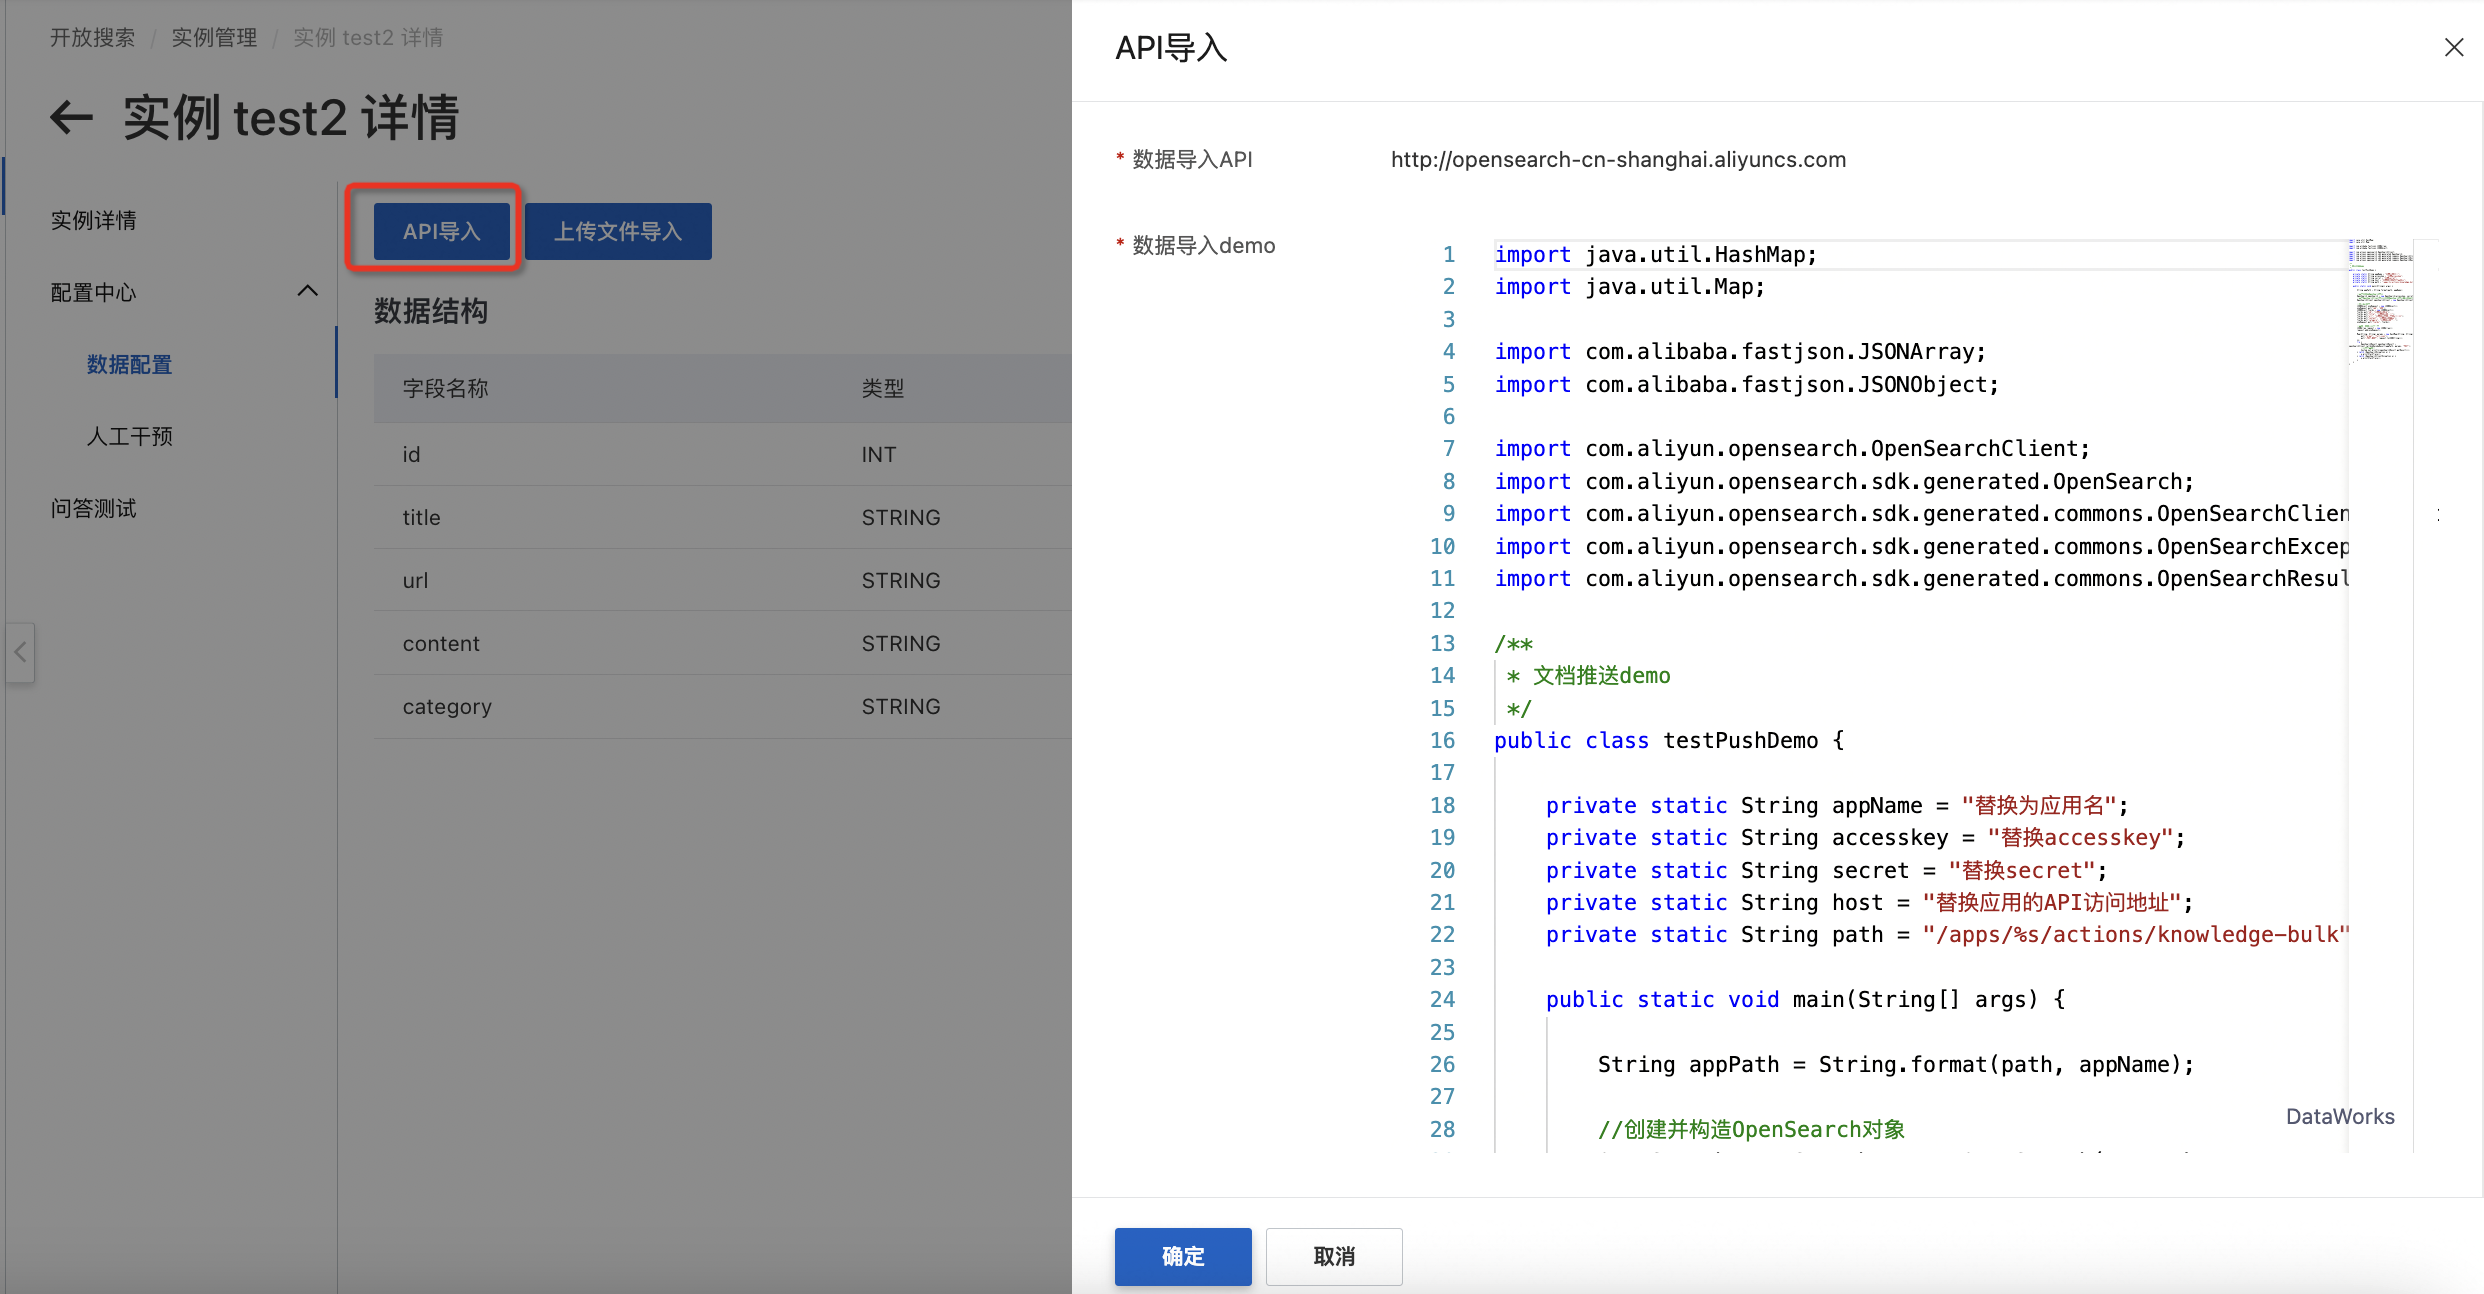Click the highlighted API导入 button
Viewport: 2484px width, 1294px height.
point(443,231)
